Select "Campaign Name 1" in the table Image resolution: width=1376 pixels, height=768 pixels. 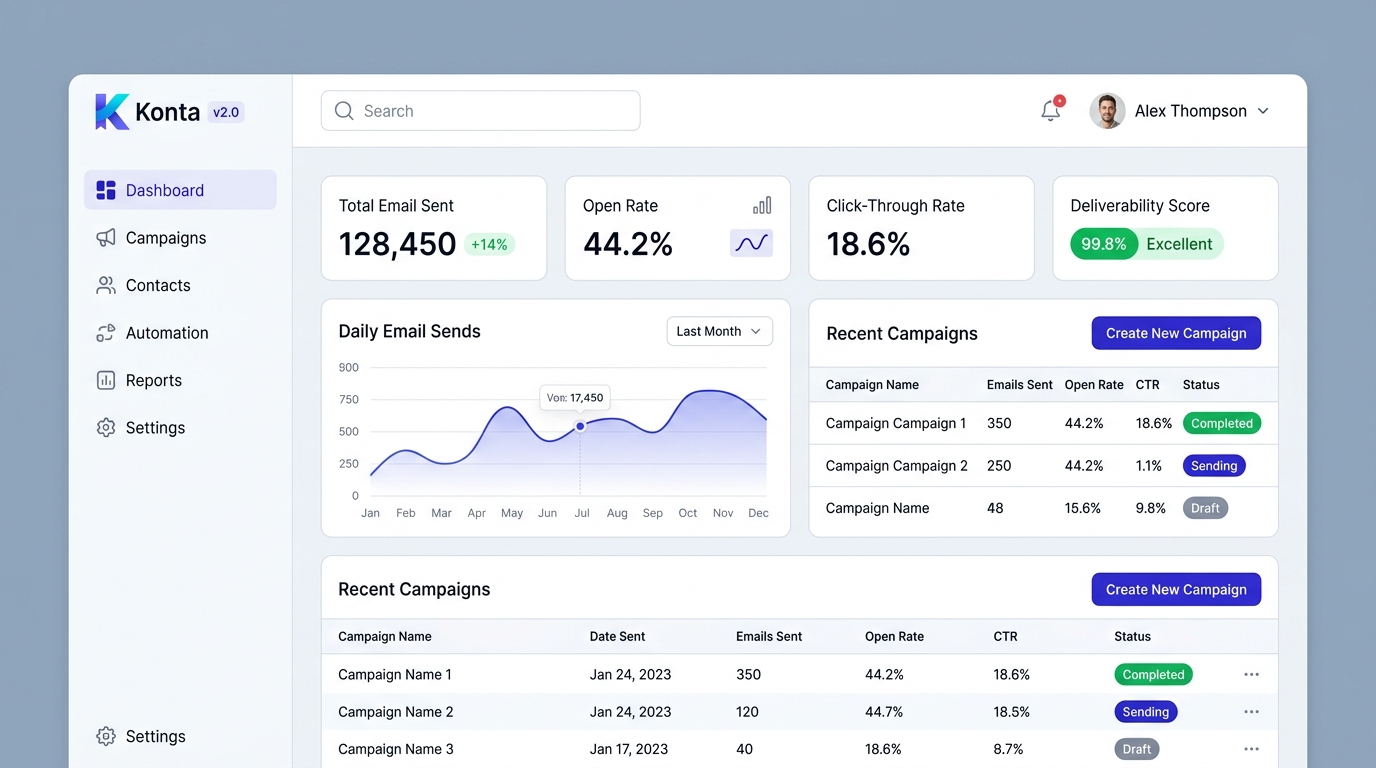click(395, 675)
